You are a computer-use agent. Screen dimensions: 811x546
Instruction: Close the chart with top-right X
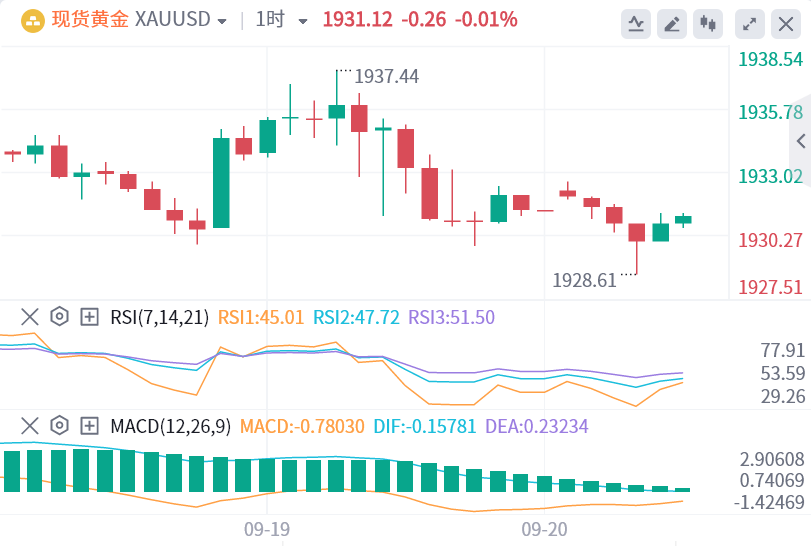click(x=786, y=24)
